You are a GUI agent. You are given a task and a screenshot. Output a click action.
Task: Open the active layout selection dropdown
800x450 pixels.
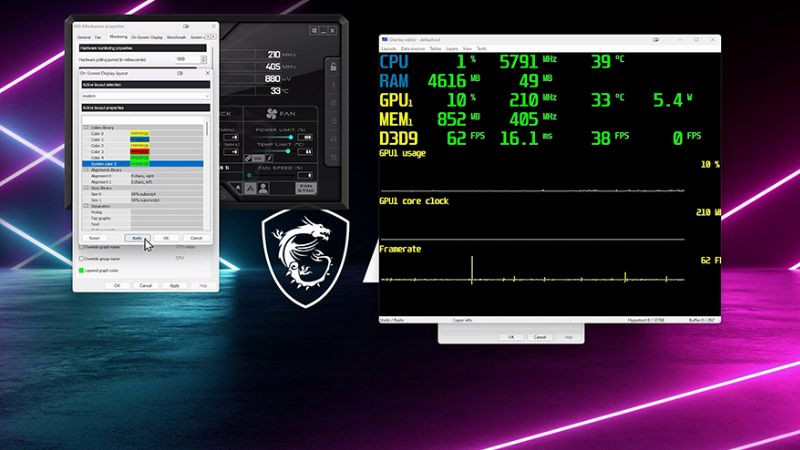tap(145, 96)
